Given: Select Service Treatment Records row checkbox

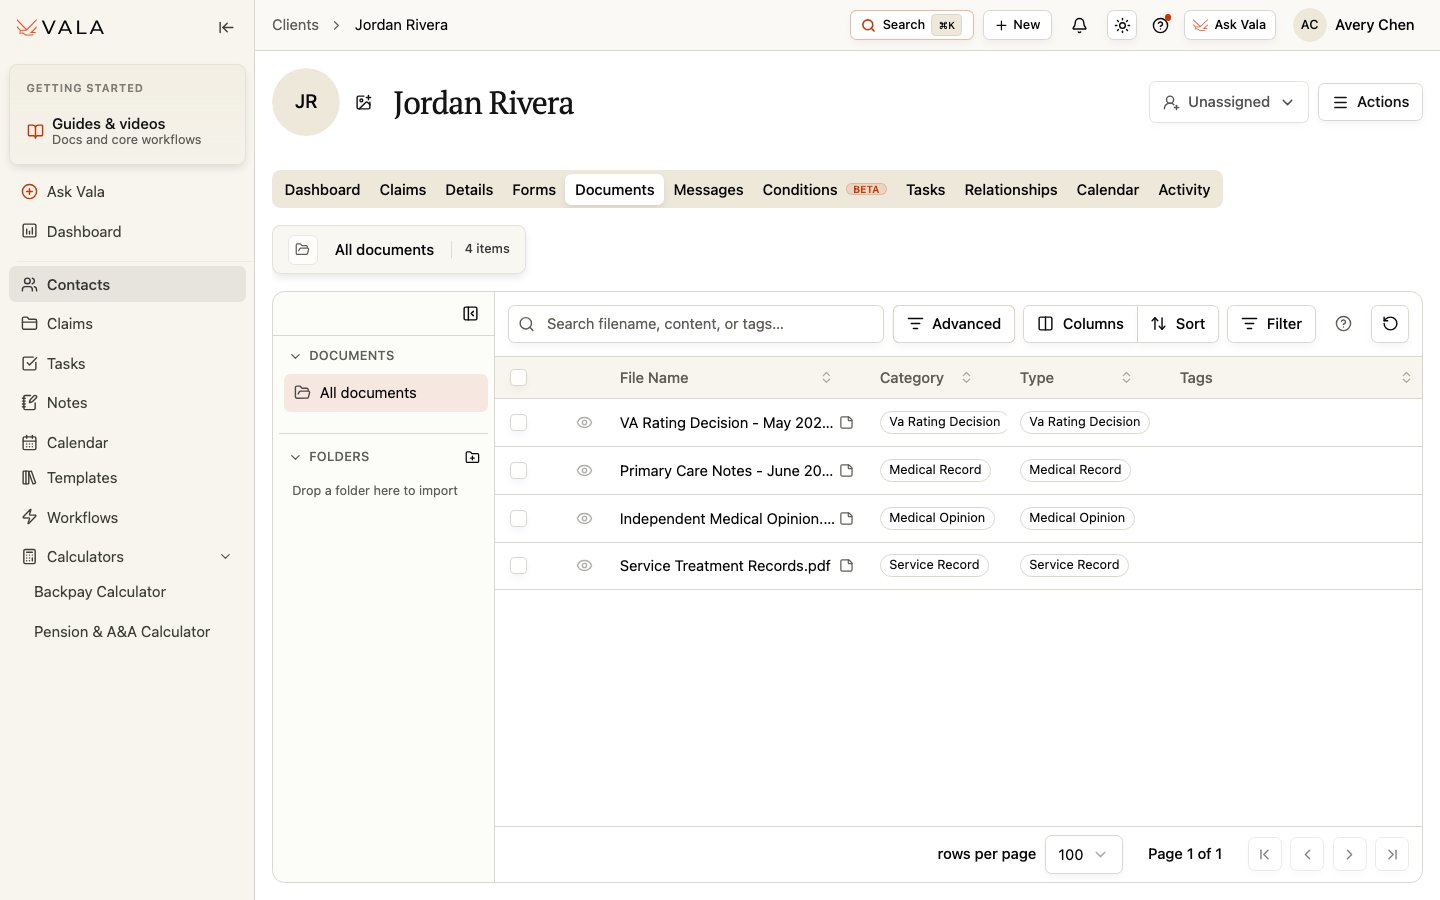Looking at the screenshot, I should pos(518,565).
